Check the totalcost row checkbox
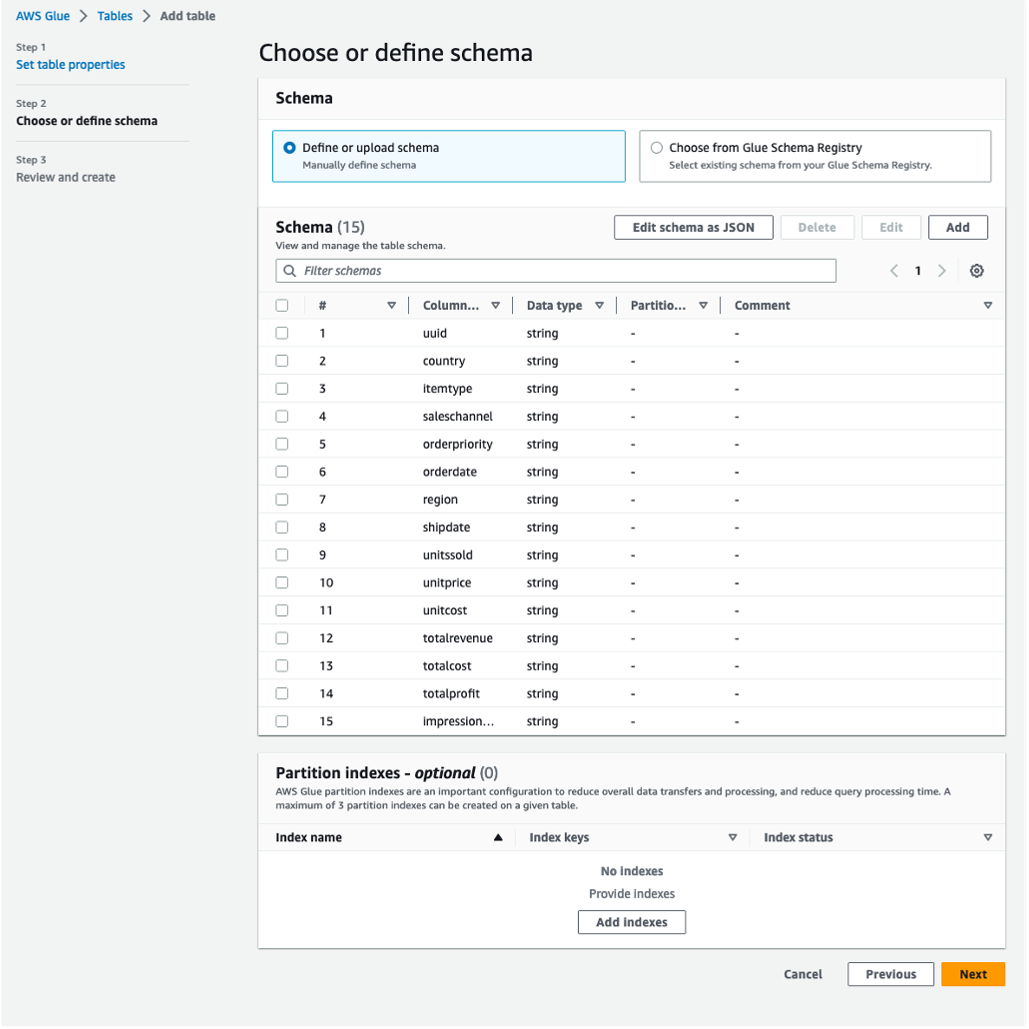Viewport: 1029px width, 1029px height. [x=282, y=666]
